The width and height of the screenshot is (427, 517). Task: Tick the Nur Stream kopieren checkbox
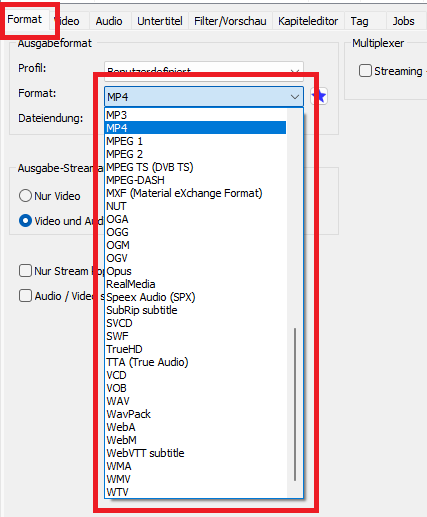click(x=25, y=271)
